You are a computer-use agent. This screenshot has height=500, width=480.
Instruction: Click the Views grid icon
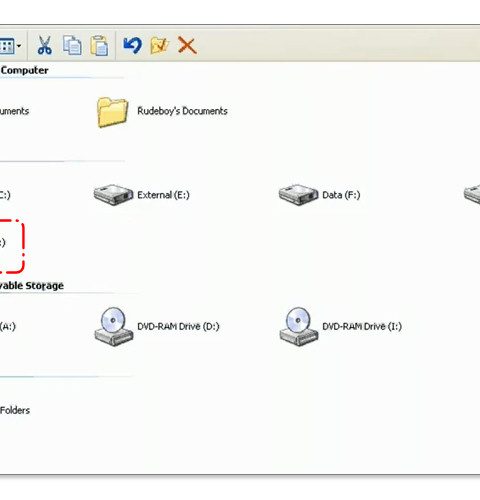point(7,46)
